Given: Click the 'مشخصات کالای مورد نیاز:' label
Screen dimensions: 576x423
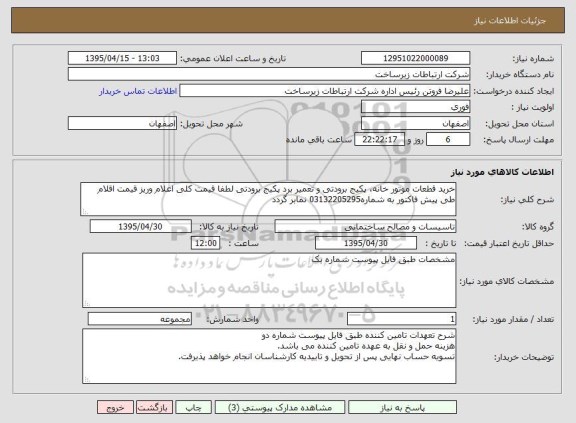Looking at the screenshot, I should coord(507,281).
